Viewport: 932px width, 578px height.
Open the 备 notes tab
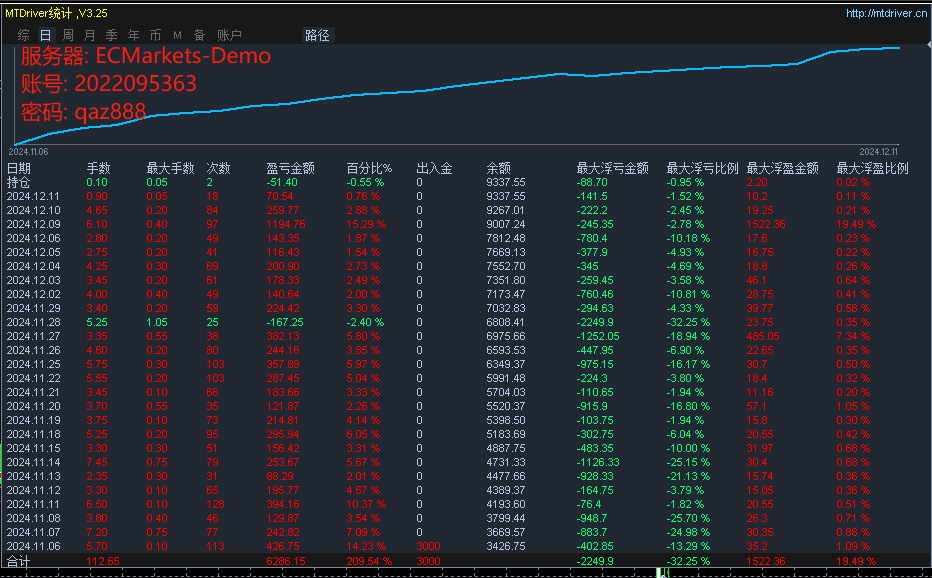coord(200,35)
